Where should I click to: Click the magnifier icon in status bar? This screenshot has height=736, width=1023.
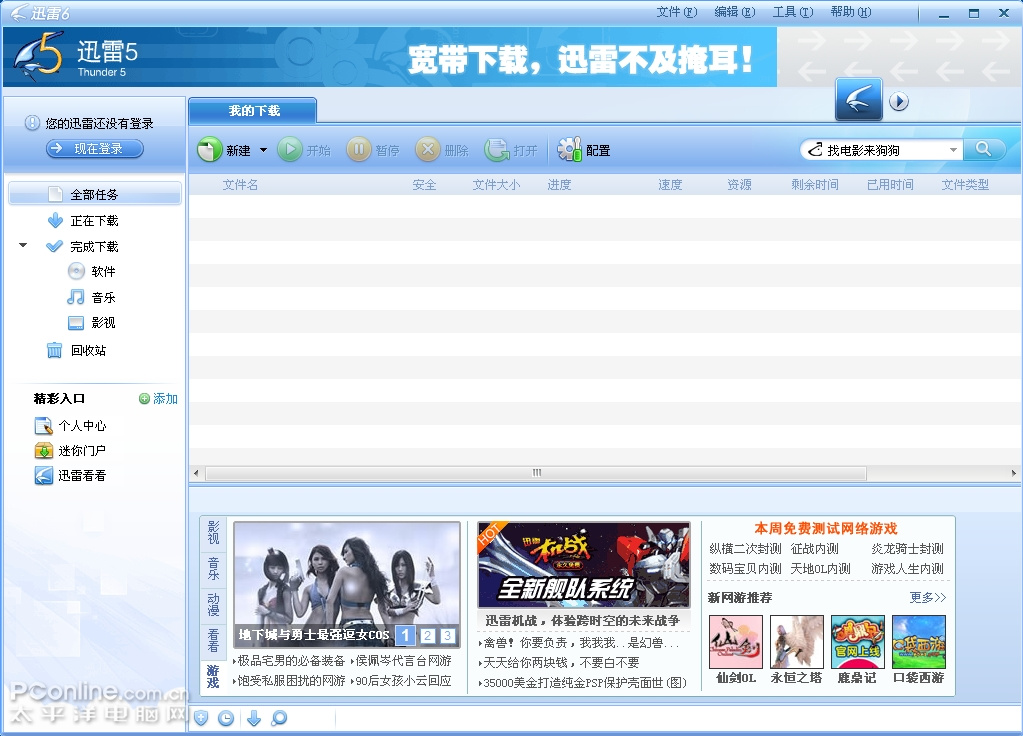tap(279, 718)
